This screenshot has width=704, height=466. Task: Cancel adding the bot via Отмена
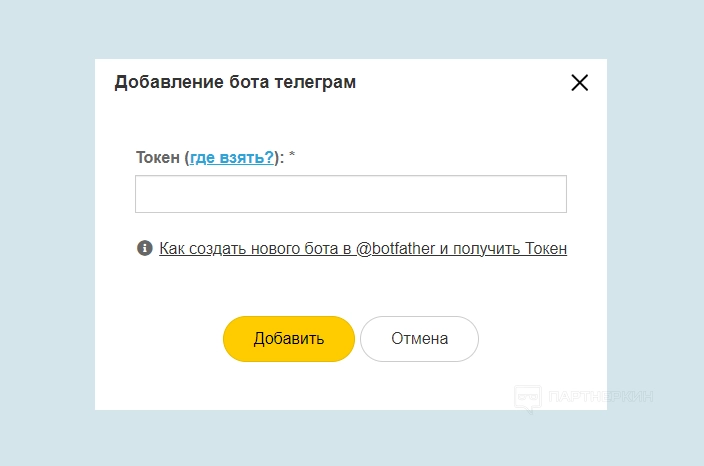(x=419, y=338)
